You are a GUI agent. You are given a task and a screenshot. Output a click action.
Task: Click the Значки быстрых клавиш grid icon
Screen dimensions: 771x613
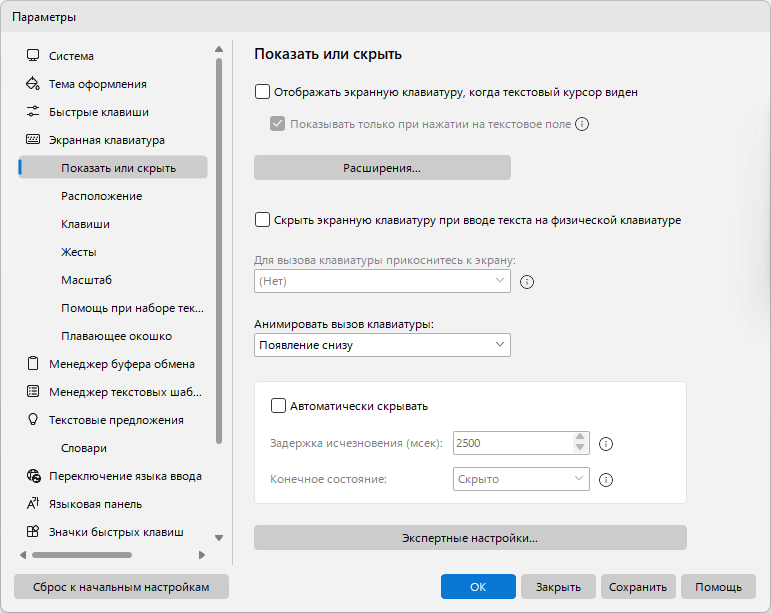pos(33,532)
